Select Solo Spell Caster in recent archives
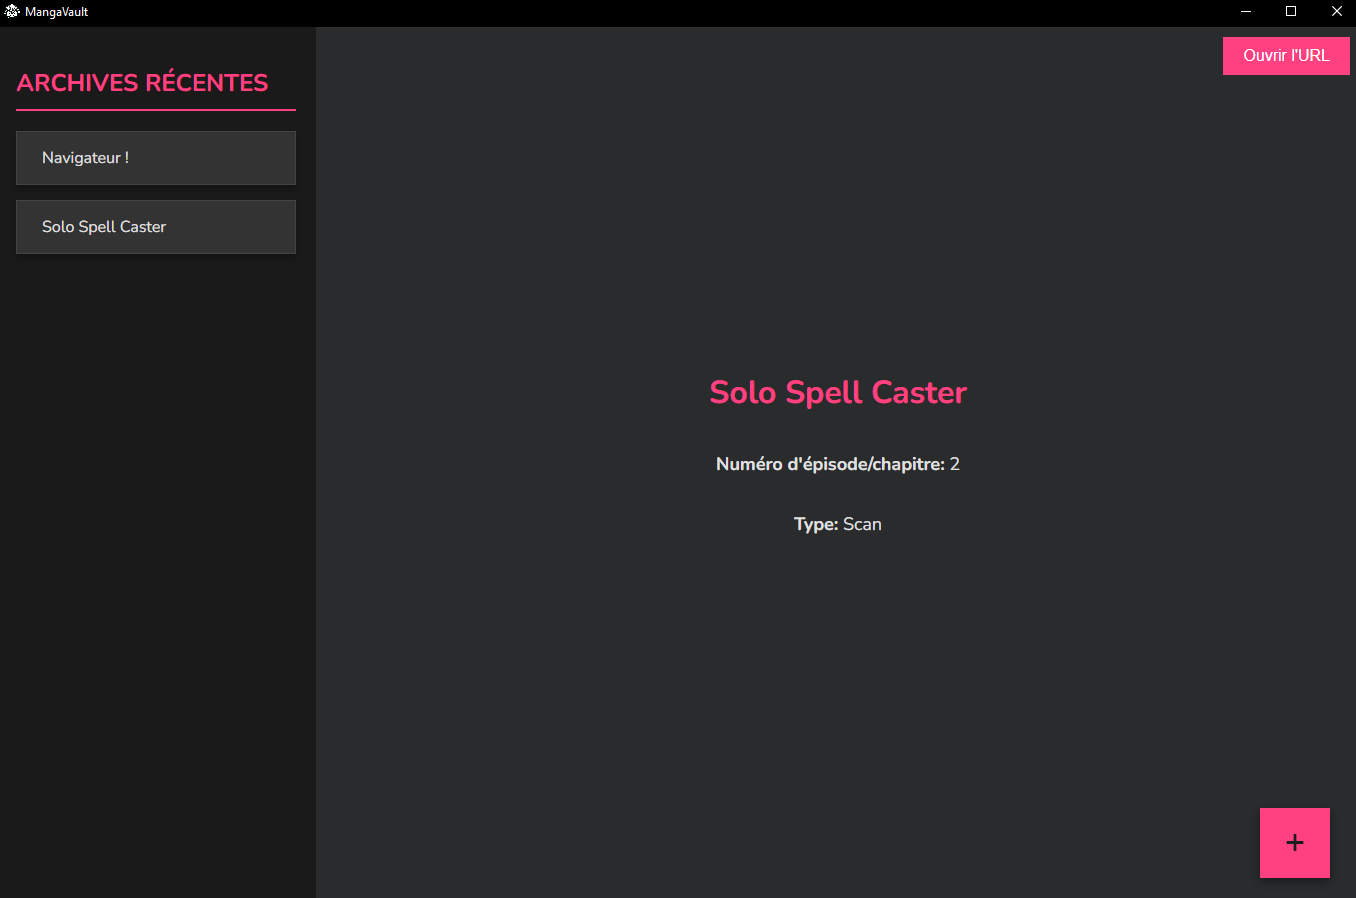 156,227
